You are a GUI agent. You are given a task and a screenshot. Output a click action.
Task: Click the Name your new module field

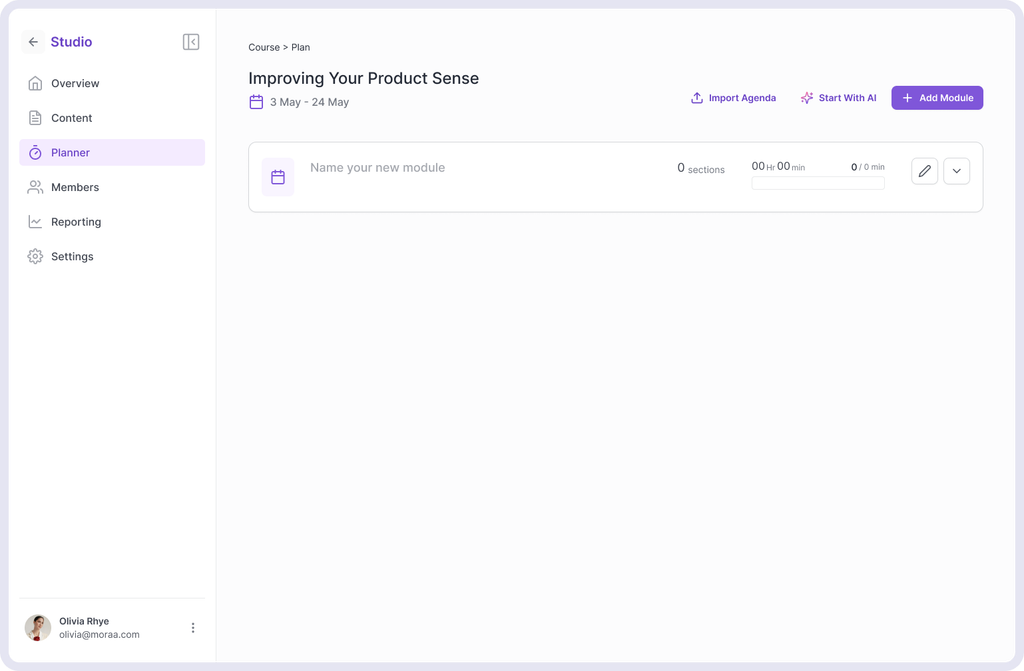pyautogui.click(x=377, y=168)
